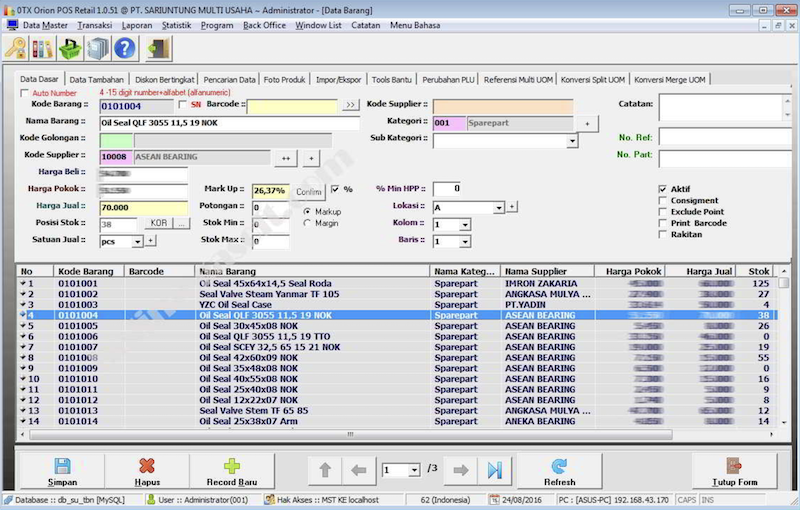Expand the Lokasi dropdown

click(x=498, y=207)
